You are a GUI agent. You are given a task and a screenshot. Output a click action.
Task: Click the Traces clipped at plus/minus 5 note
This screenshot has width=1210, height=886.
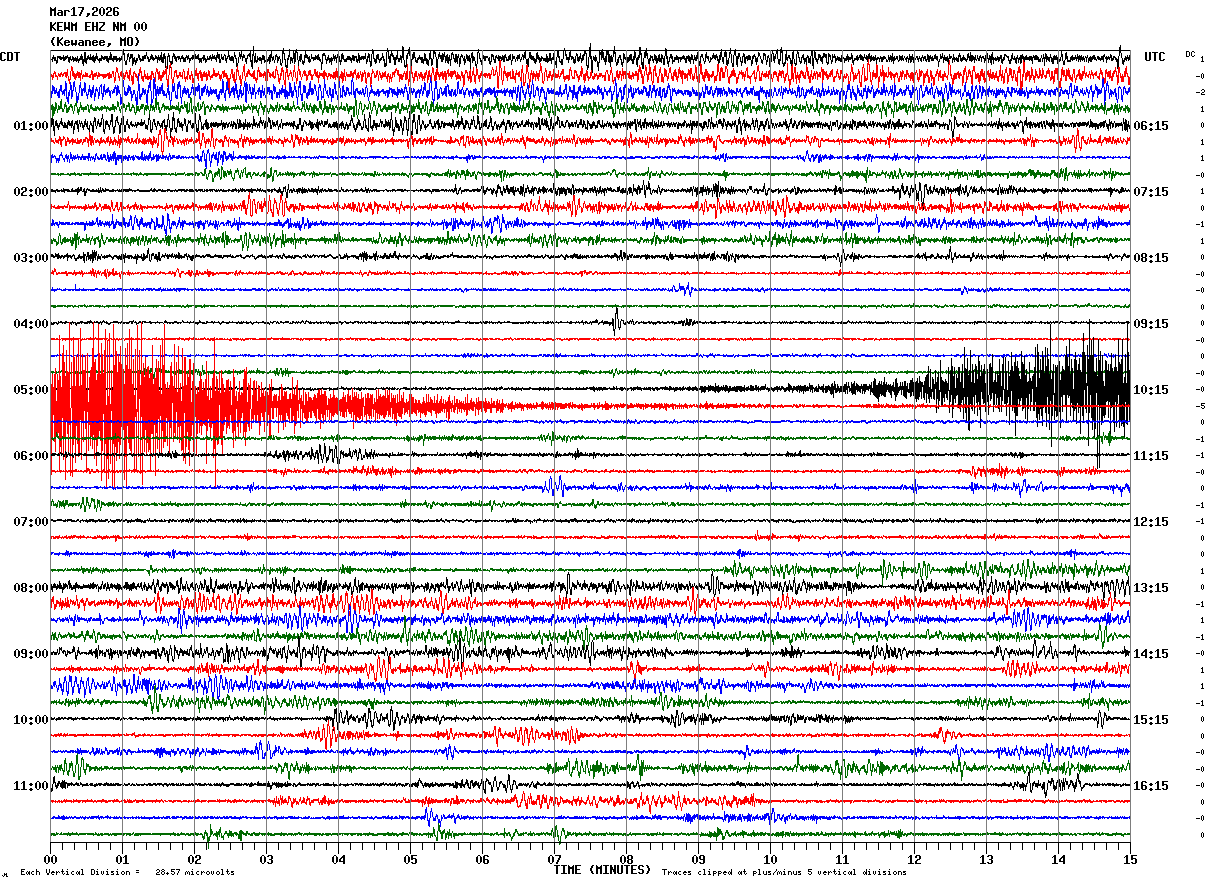click(x=784, y=872)
